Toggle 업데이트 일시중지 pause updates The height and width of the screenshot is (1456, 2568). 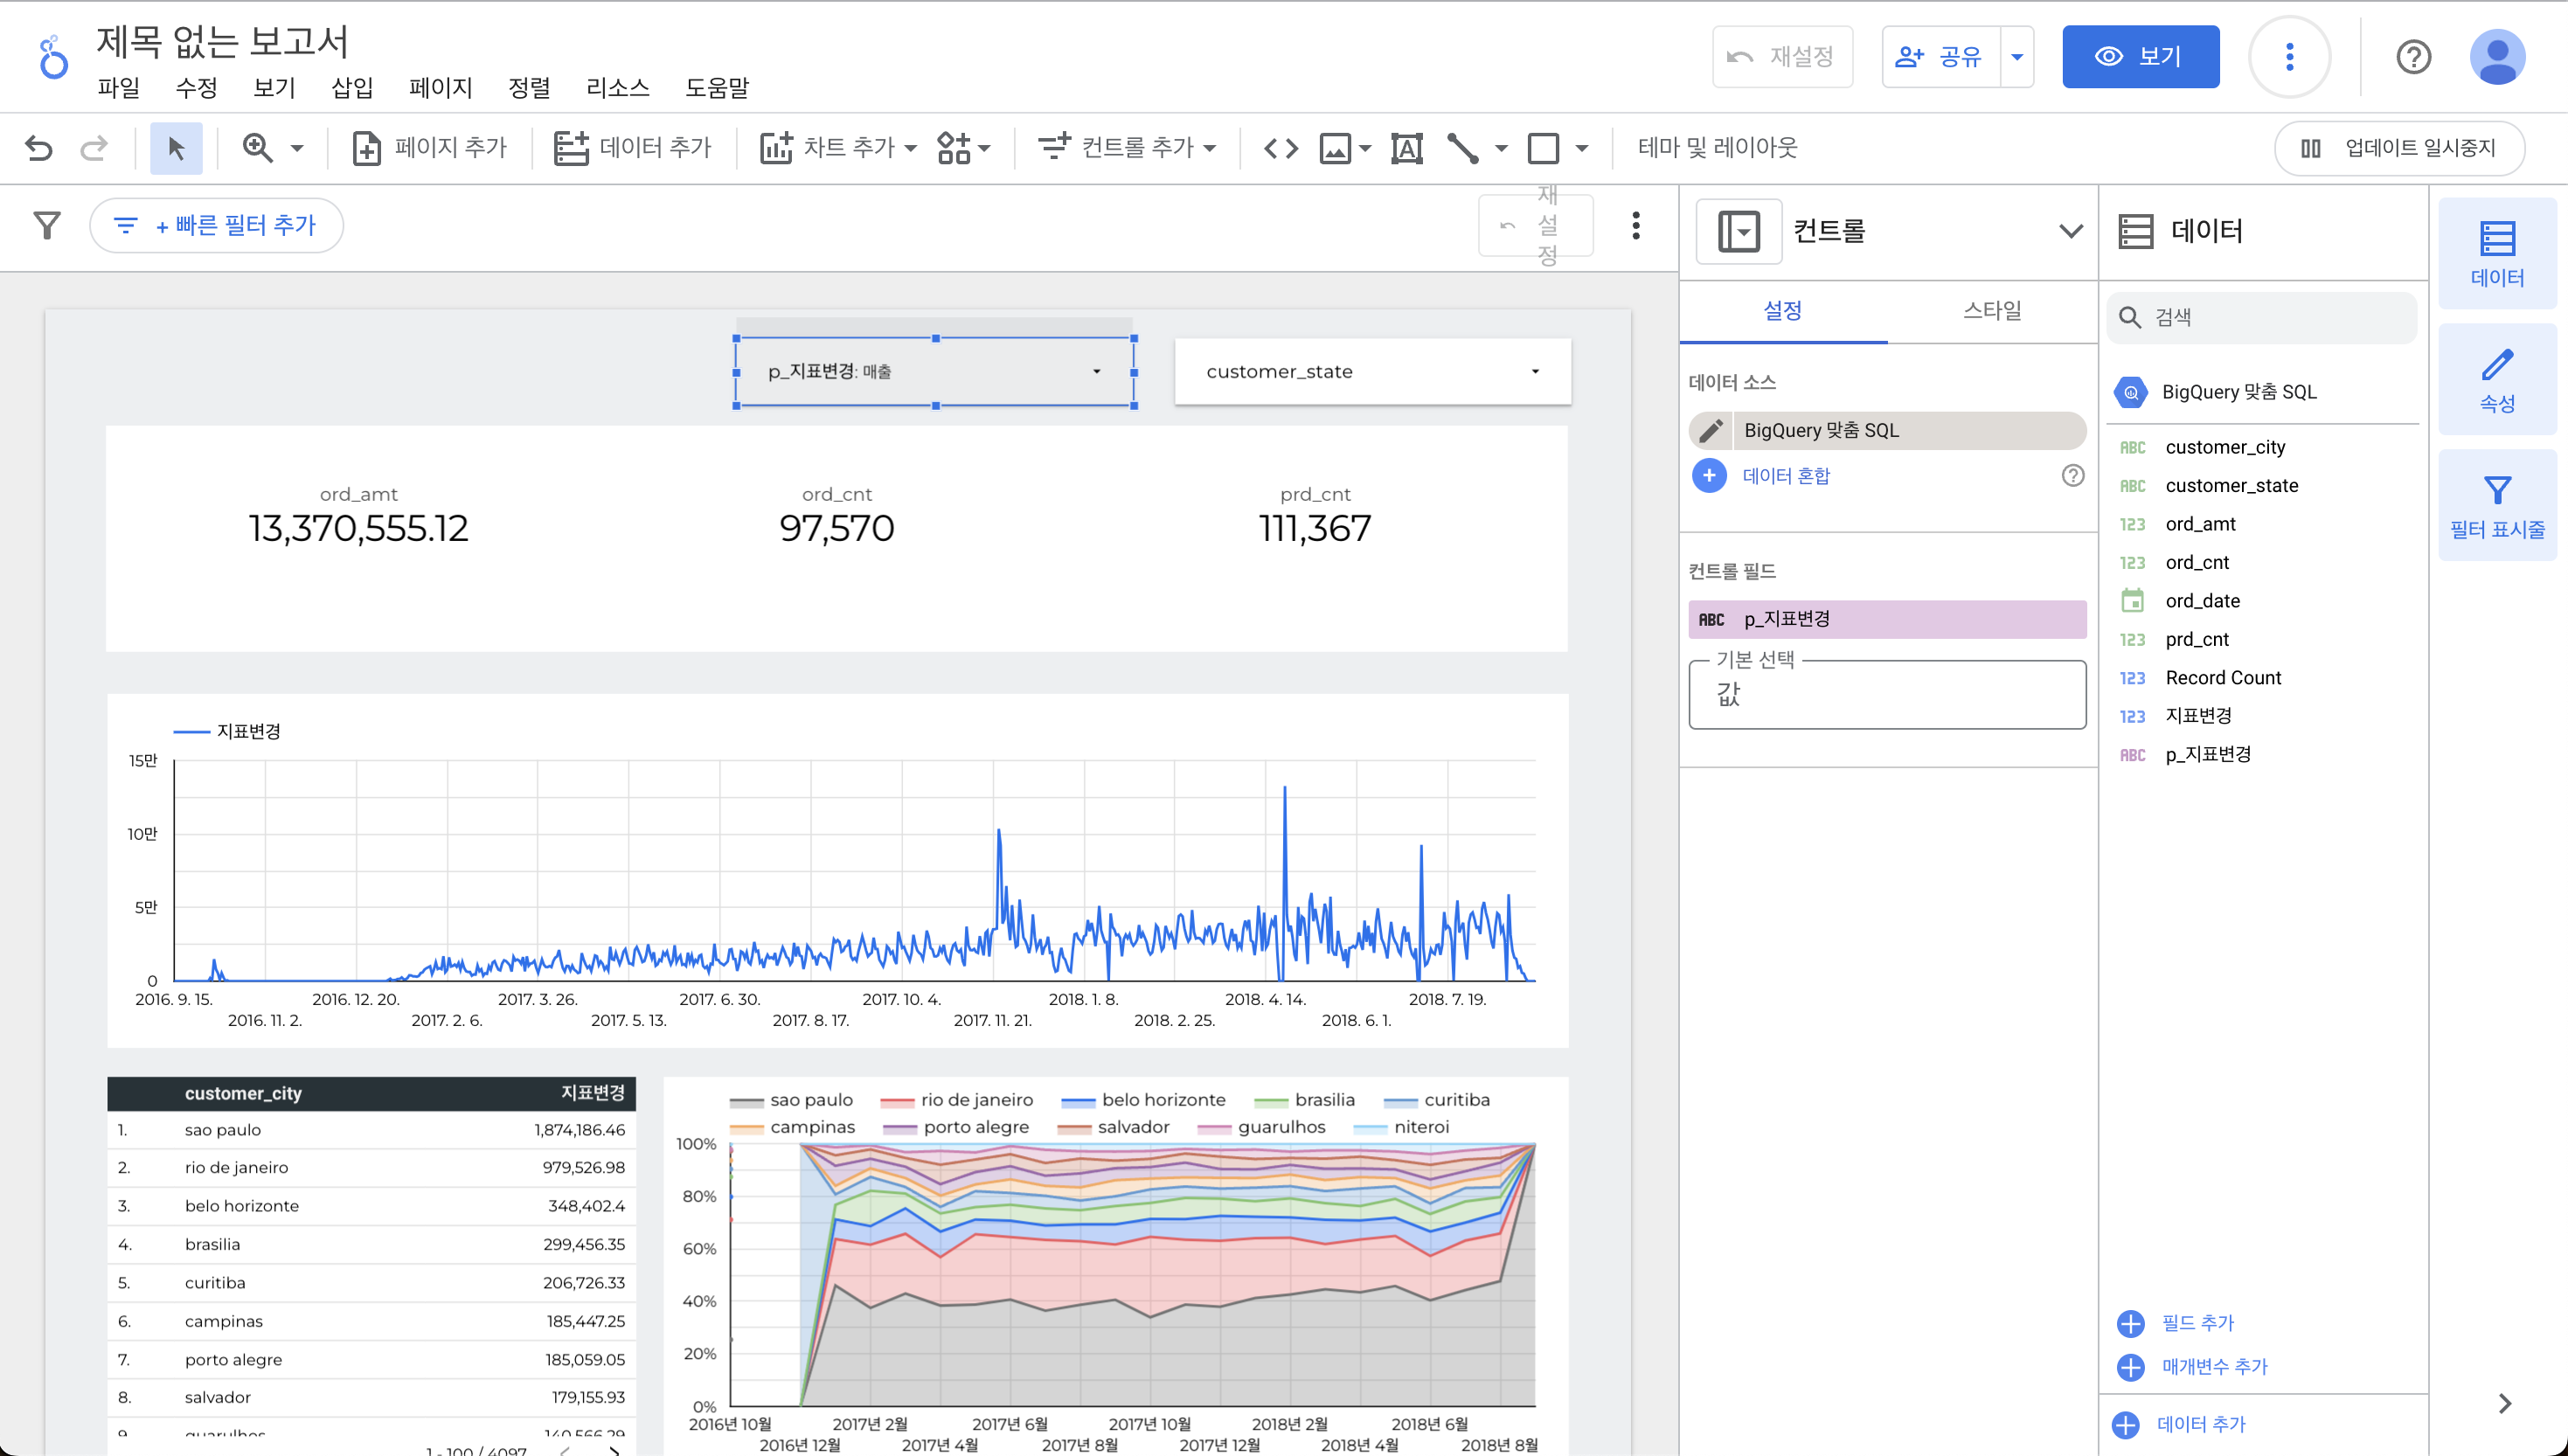pyautogui.click(x=2399, y=148)
